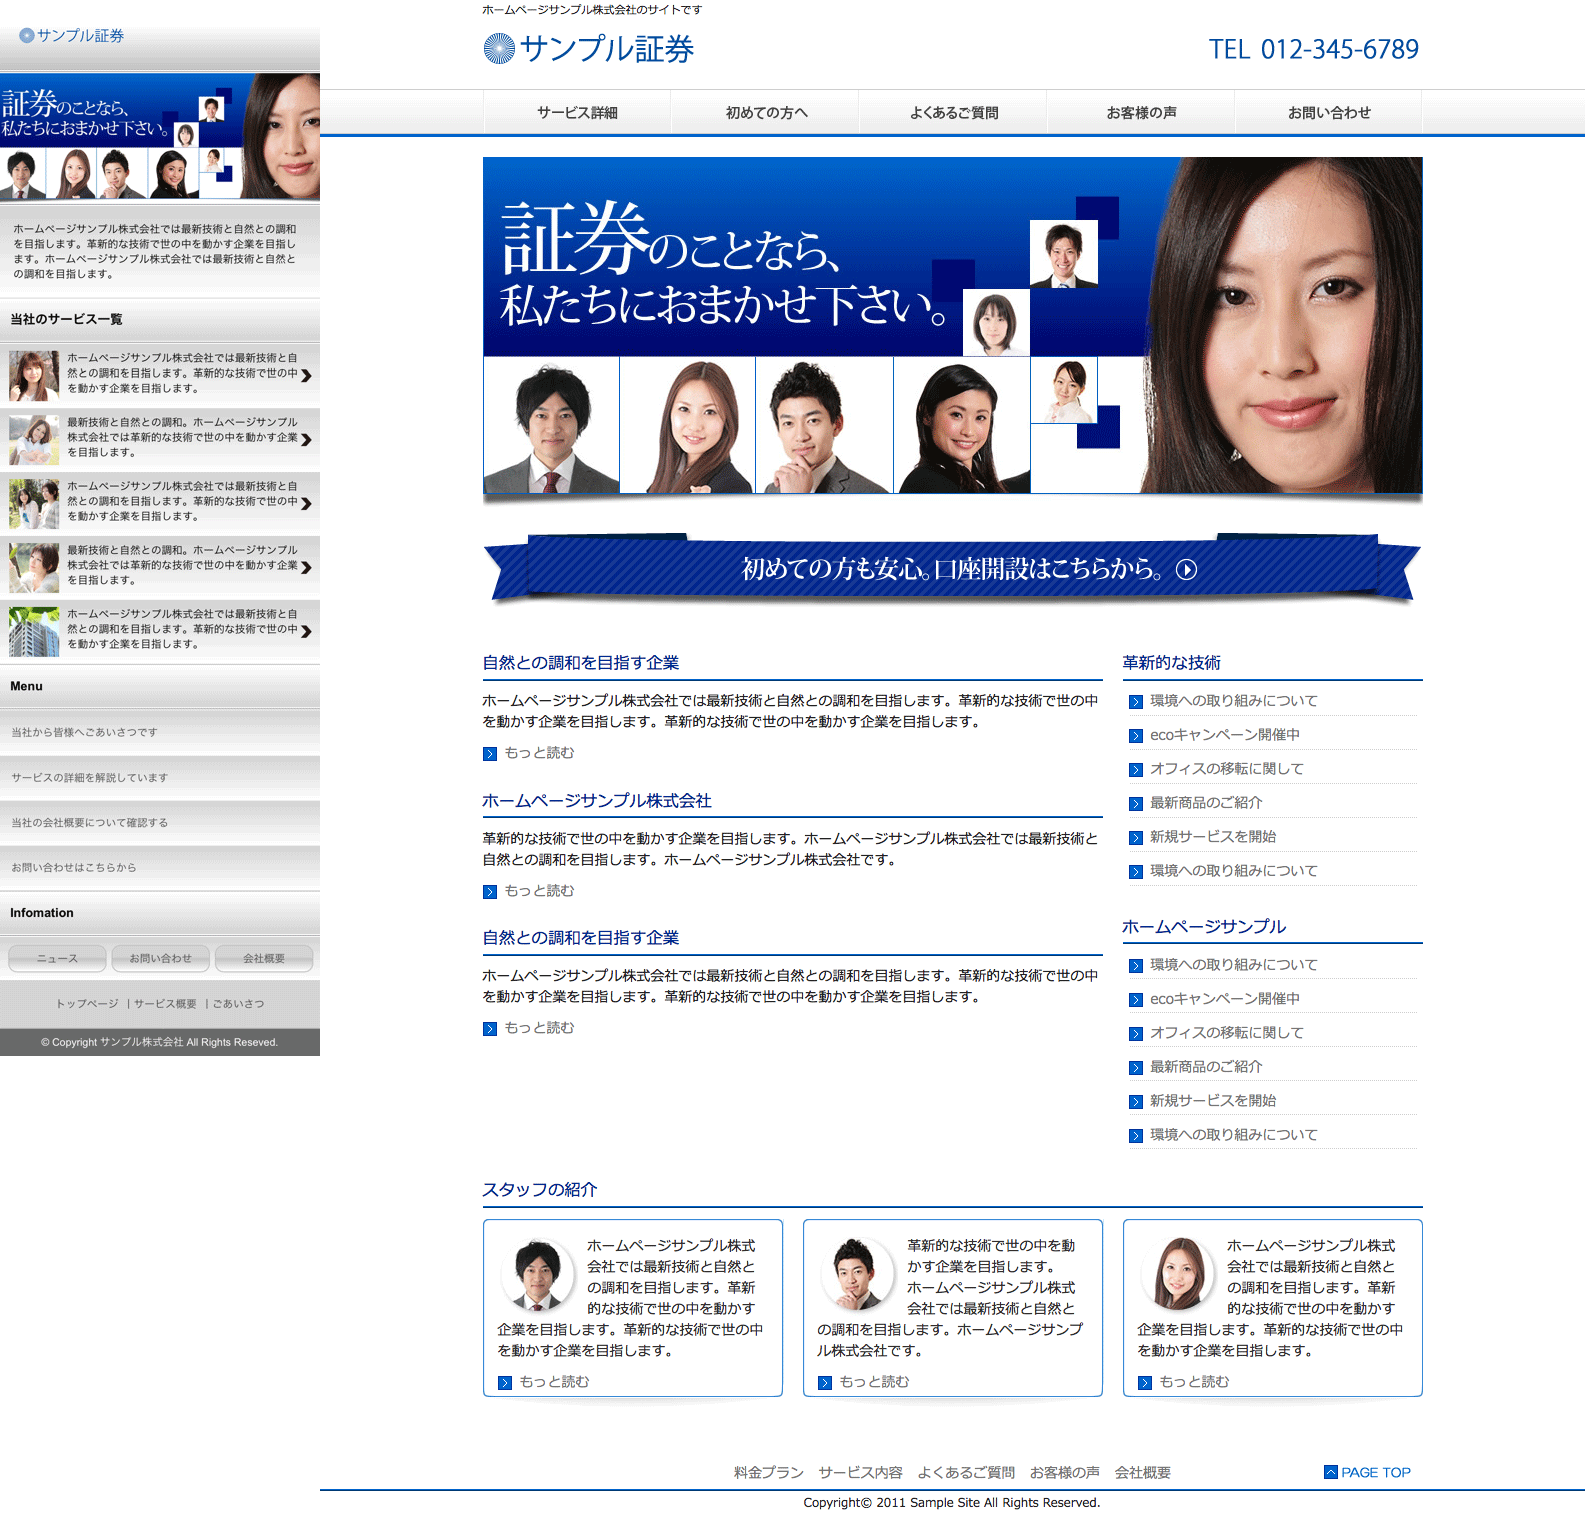Open the third service item via its chevron

306,504
